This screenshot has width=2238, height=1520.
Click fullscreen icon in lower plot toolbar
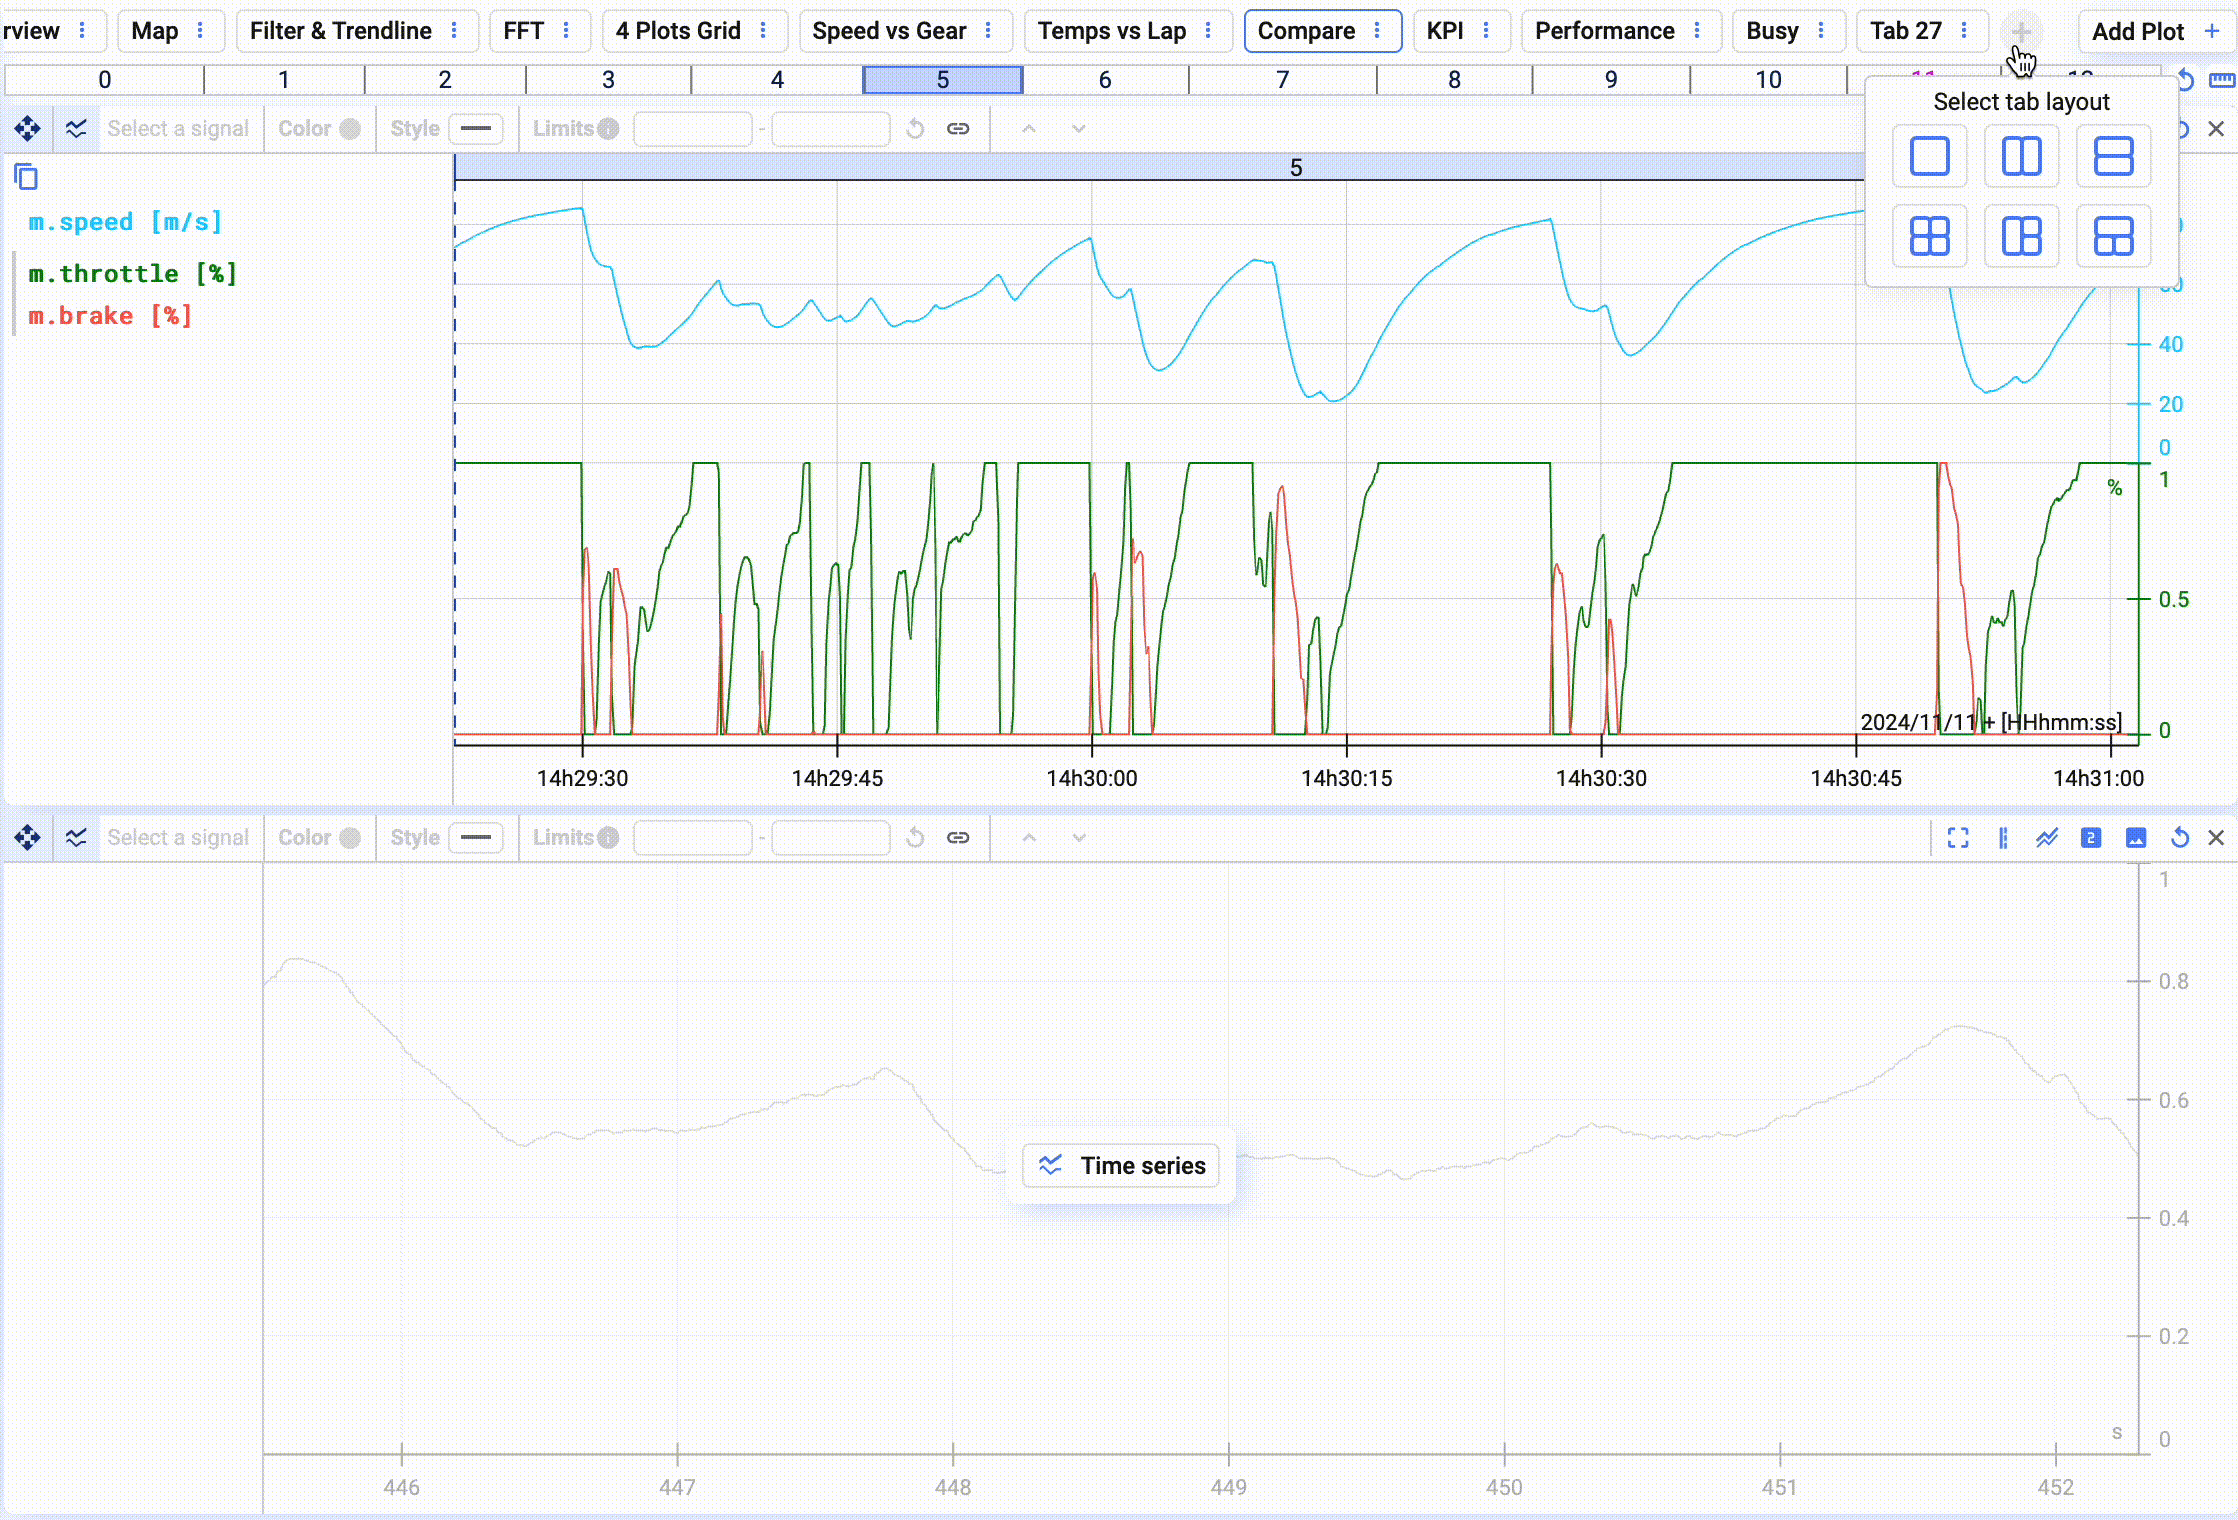[1958, 838]
